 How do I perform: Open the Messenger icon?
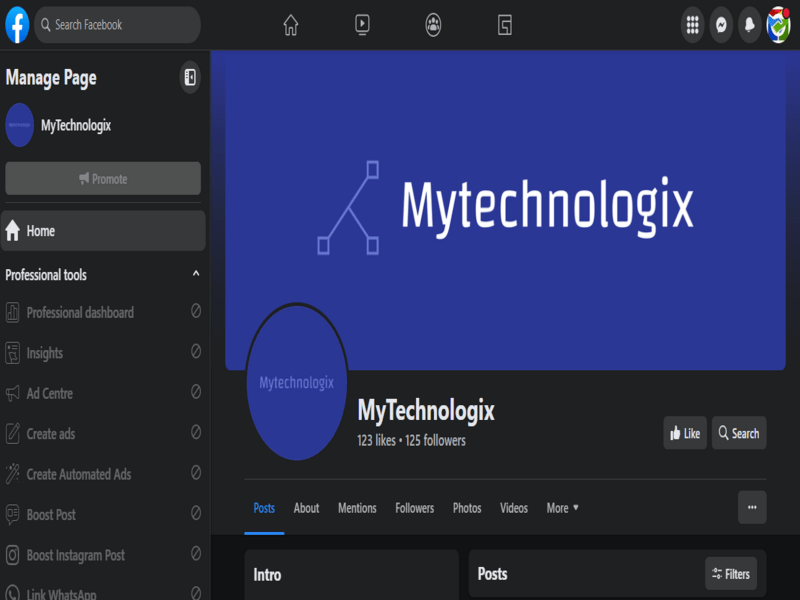click(720, 25)
